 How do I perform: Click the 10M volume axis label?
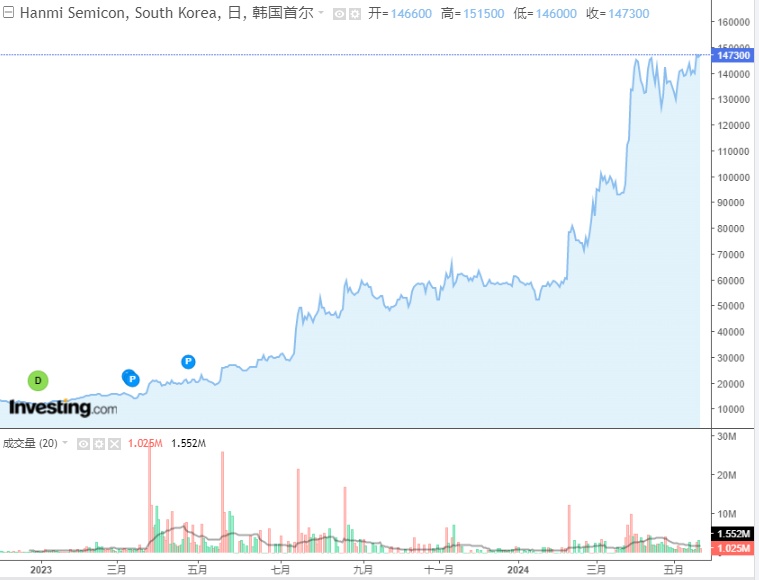pyautogui.click(x=727, y=514)
